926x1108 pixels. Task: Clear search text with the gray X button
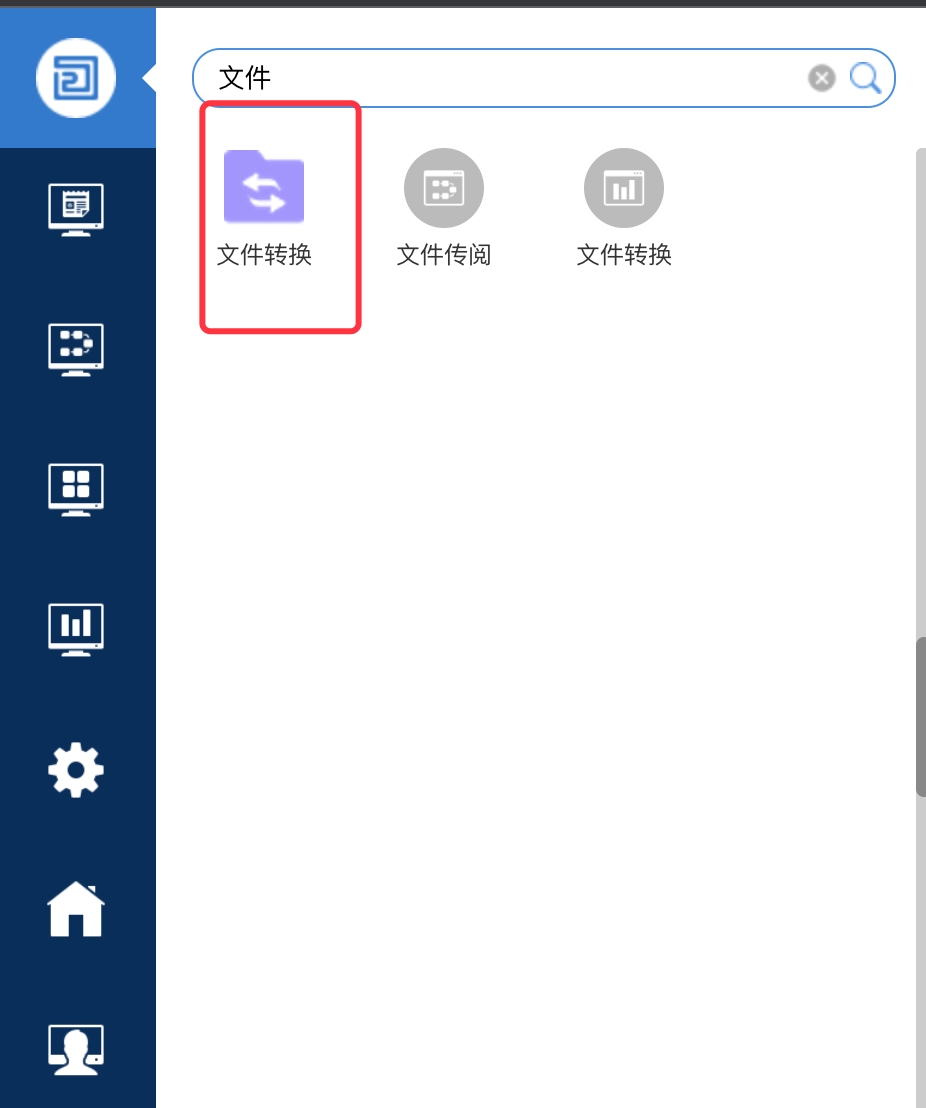[x=821, y=78]
